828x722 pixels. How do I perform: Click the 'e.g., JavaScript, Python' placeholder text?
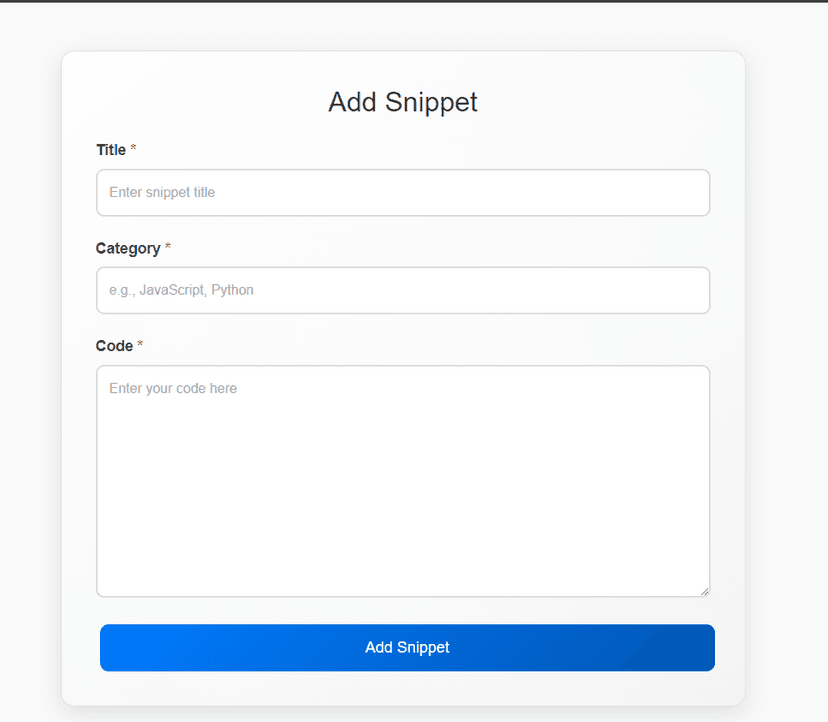[181, 290]
